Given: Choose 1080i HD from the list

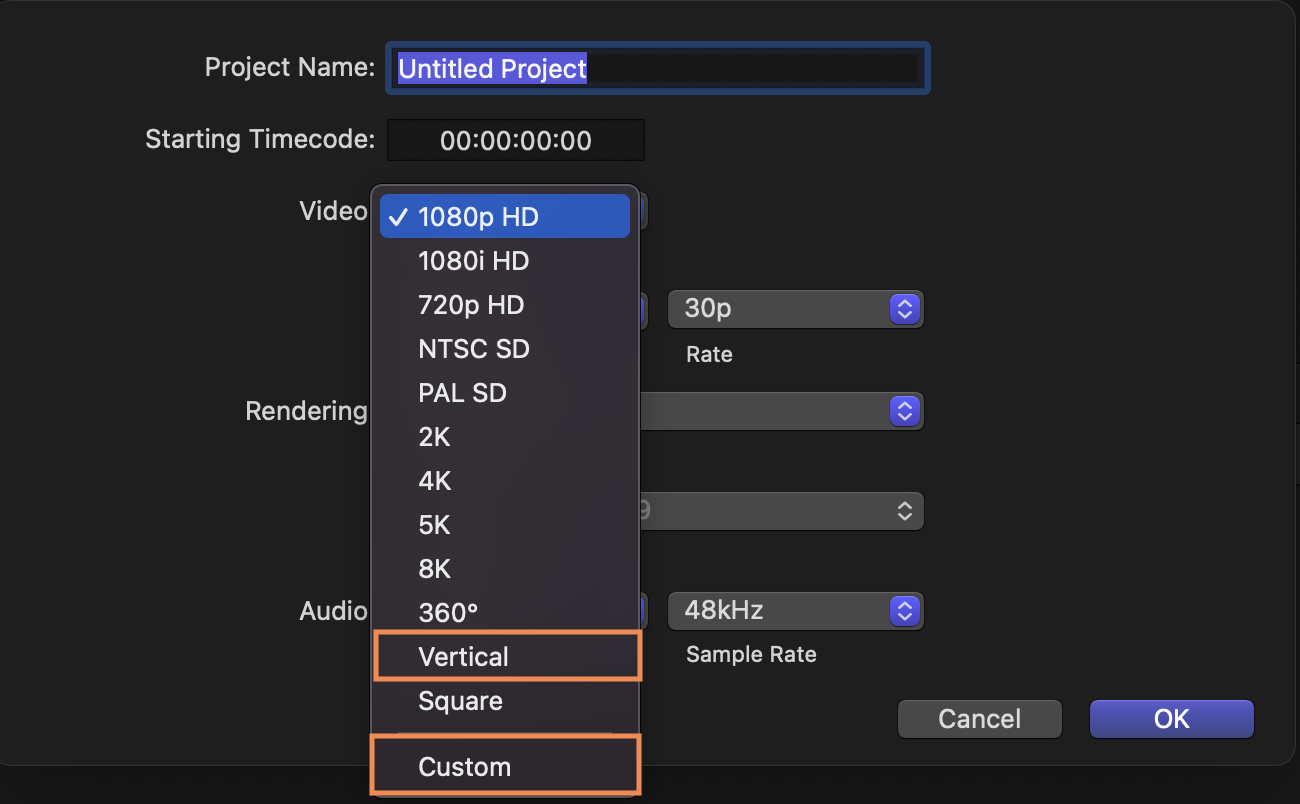Looking at the screenshot, I should click(x=505, y=261).
